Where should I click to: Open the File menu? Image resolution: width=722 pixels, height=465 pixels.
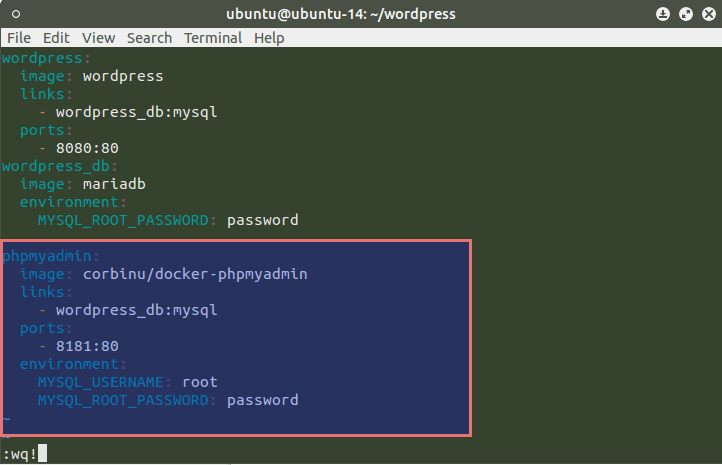point(19,38)
